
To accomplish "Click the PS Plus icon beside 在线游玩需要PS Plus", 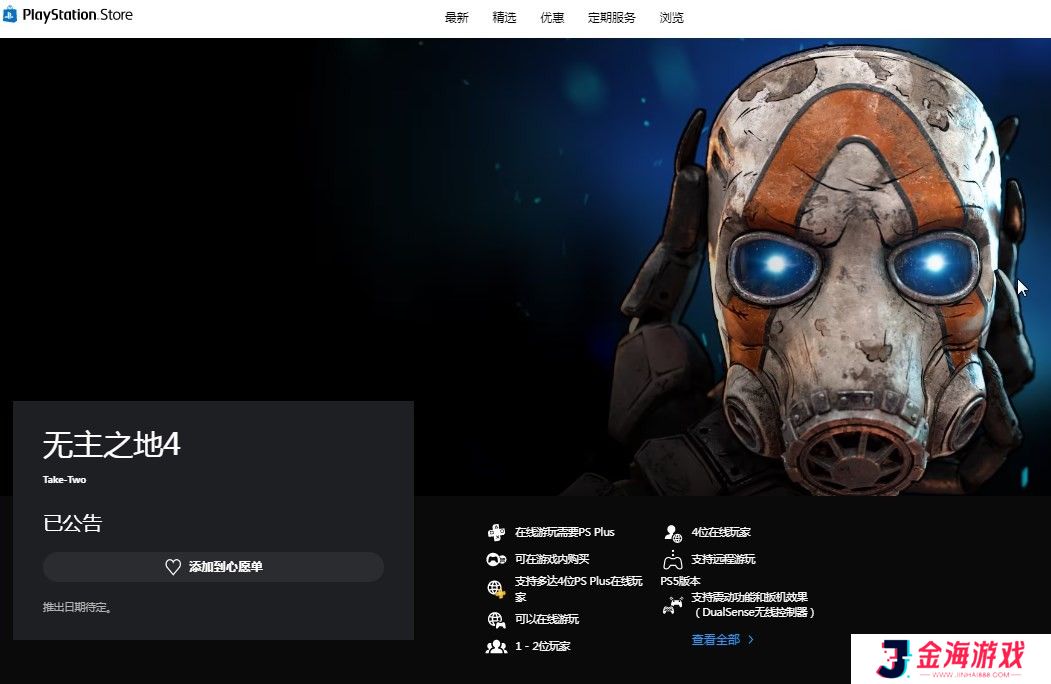I will tap(496, 532).
